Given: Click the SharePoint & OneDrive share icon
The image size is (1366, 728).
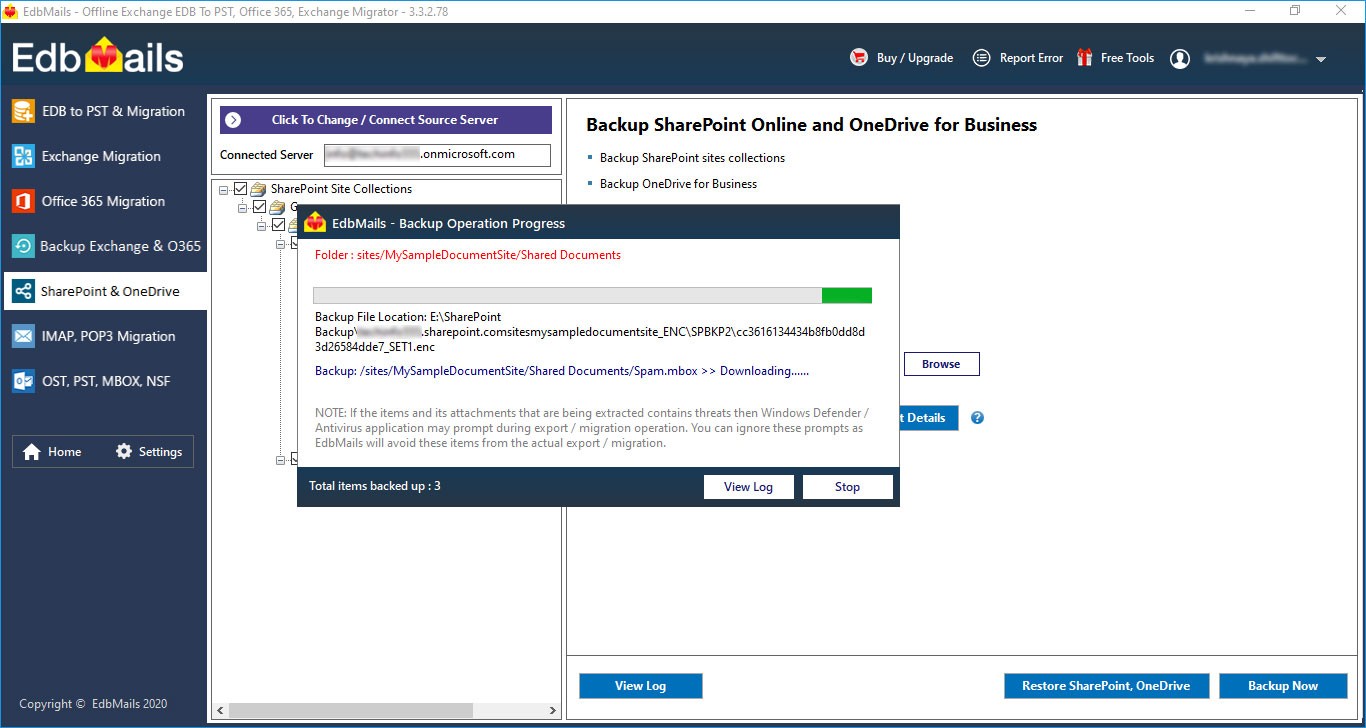Looking at the screenshot, I should click(23, 291).
